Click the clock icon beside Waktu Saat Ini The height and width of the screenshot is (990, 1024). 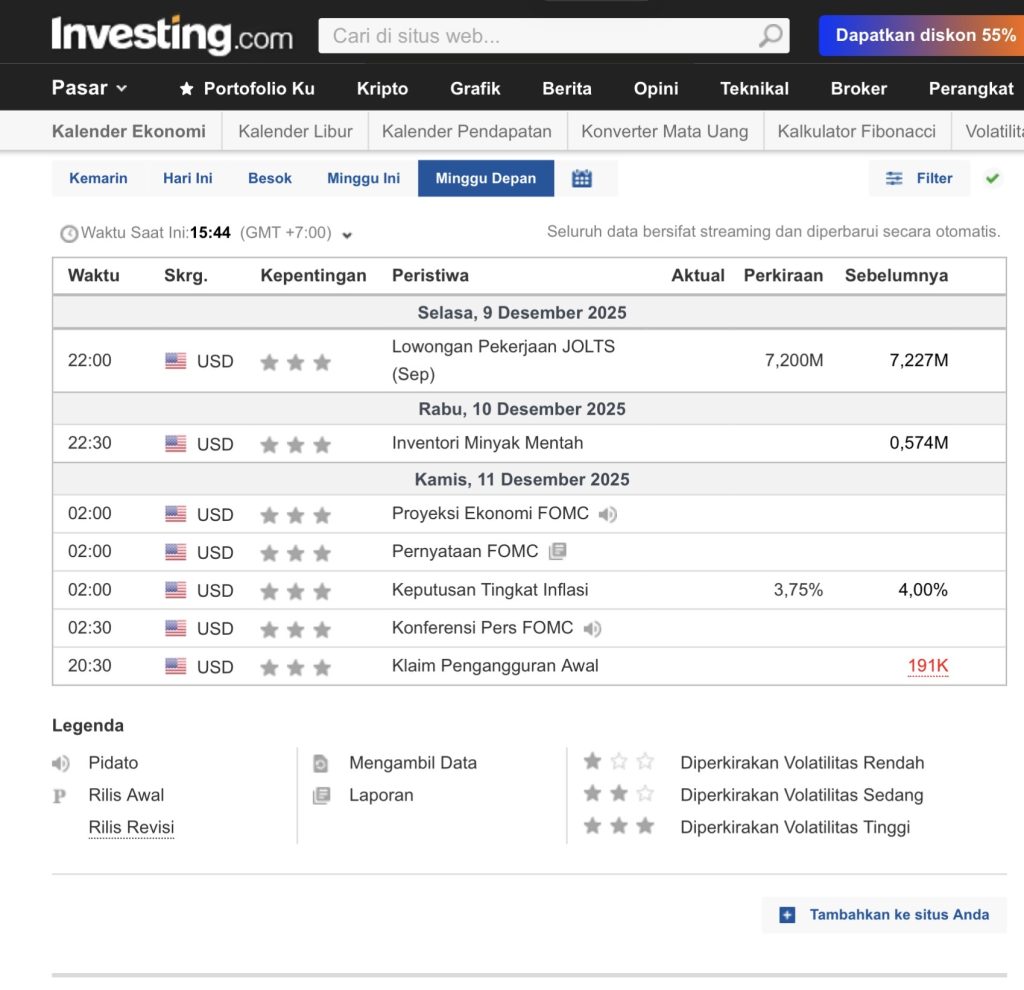click(x=68, y=233)
